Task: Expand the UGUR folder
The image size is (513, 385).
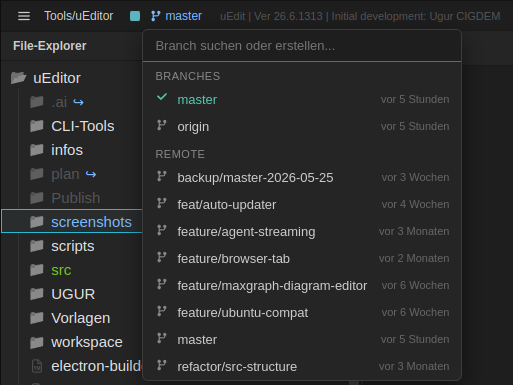Action: [72, 294]
